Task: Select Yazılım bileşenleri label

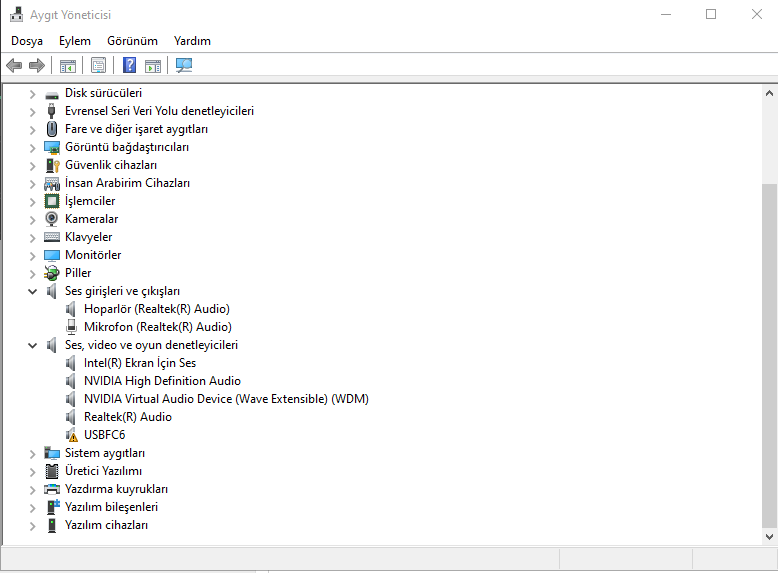Action: click(111, 507)
